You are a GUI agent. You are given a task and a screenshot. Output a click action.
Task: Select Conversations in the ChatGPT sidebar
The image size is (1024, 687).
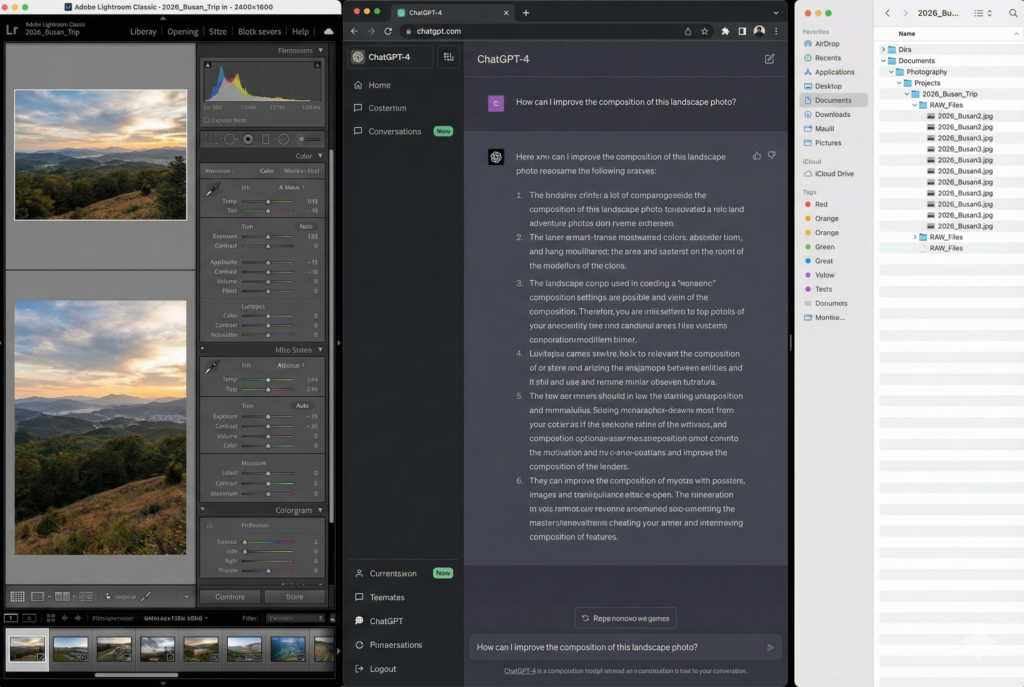tap(394, 131)
